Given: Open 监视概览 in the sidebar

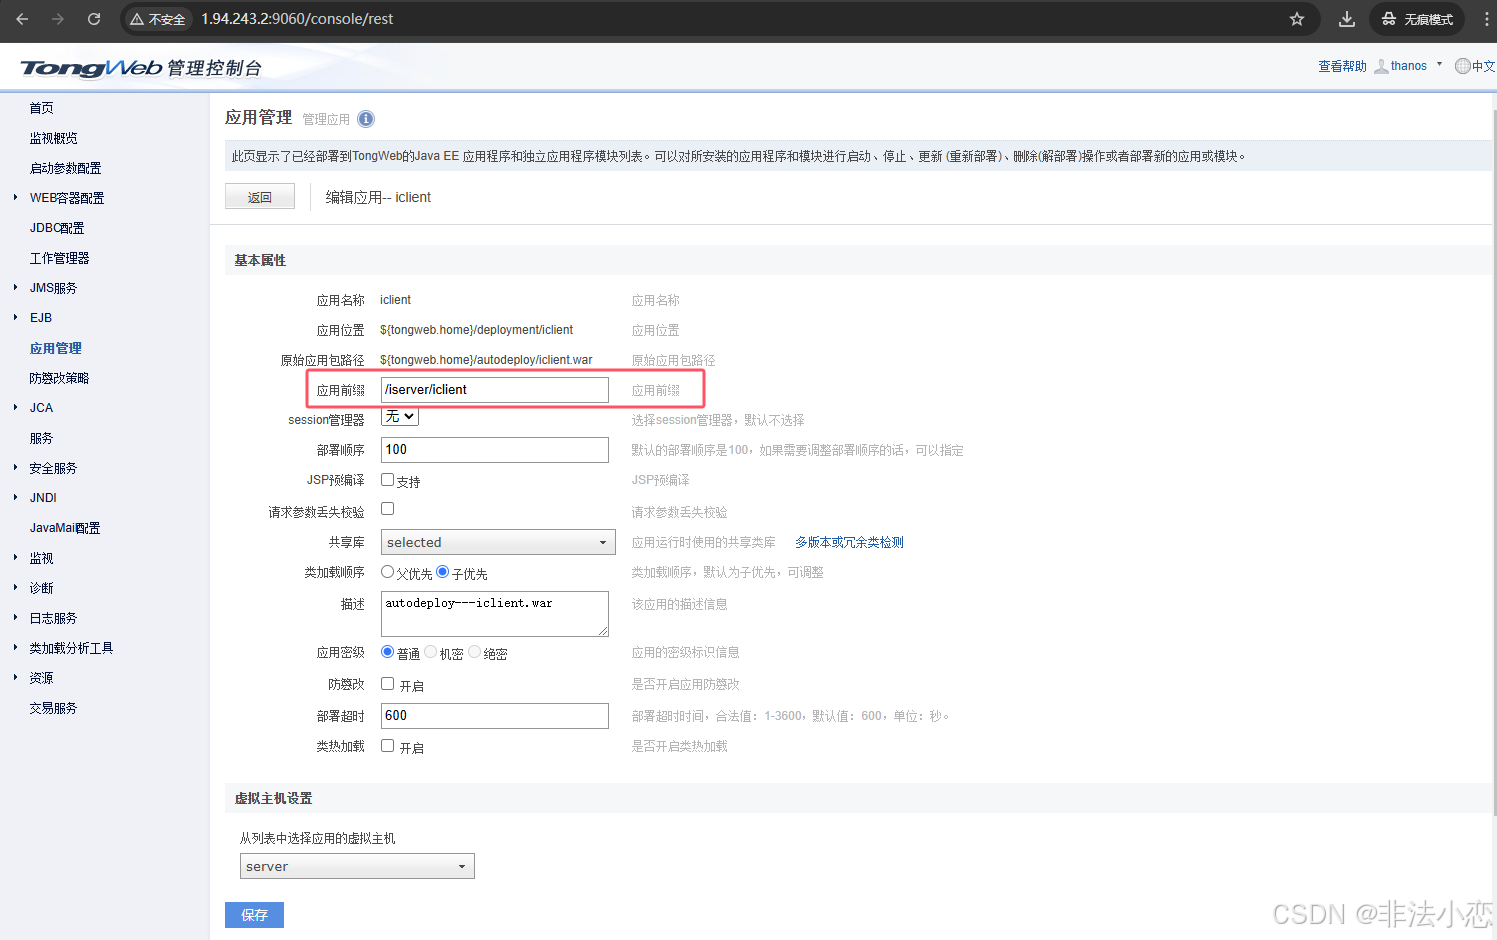Looking at the screenshot, I should click(x=54, y=138).
